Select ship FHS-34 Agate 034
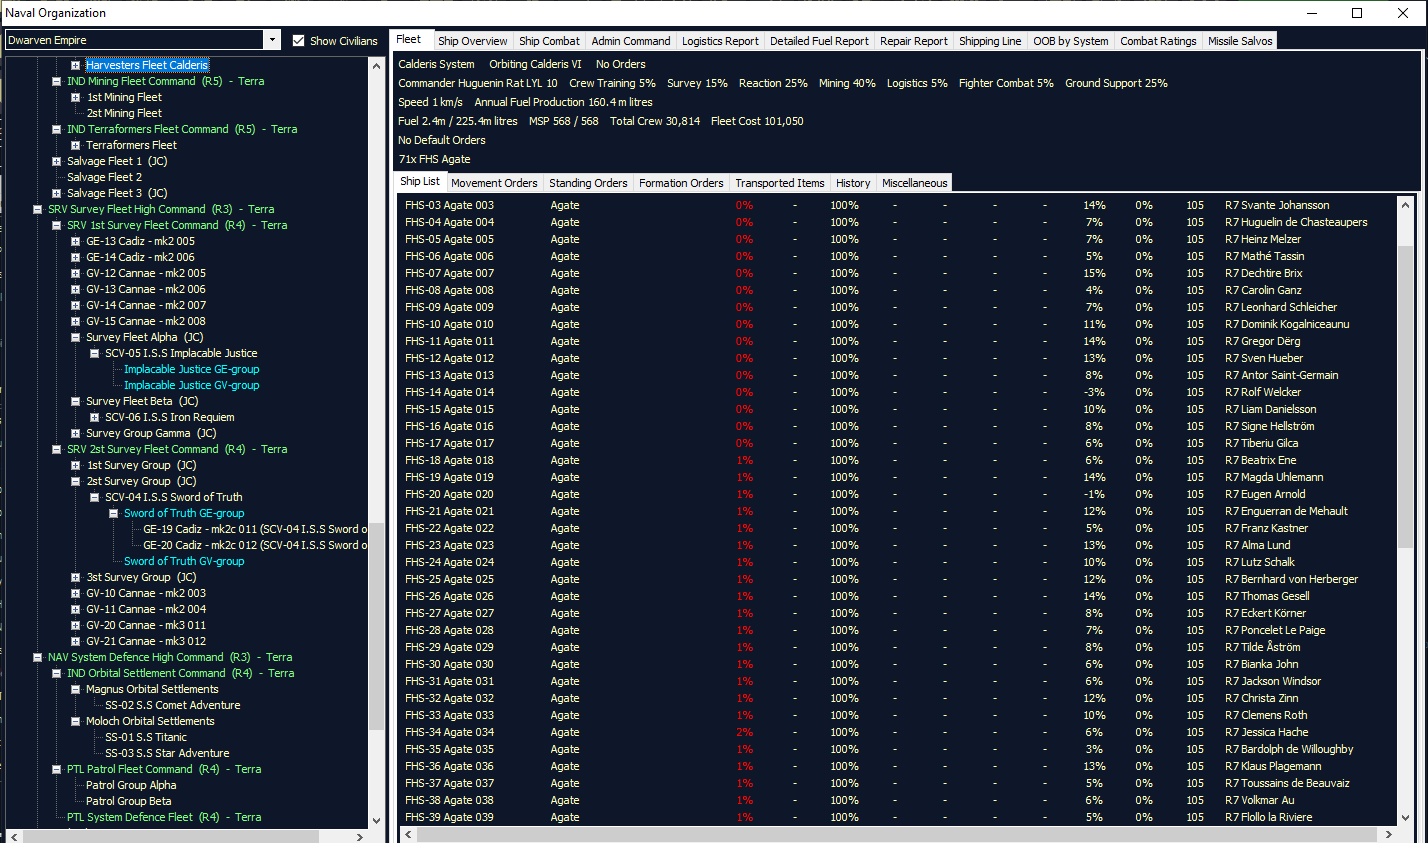 pos(449,732)
